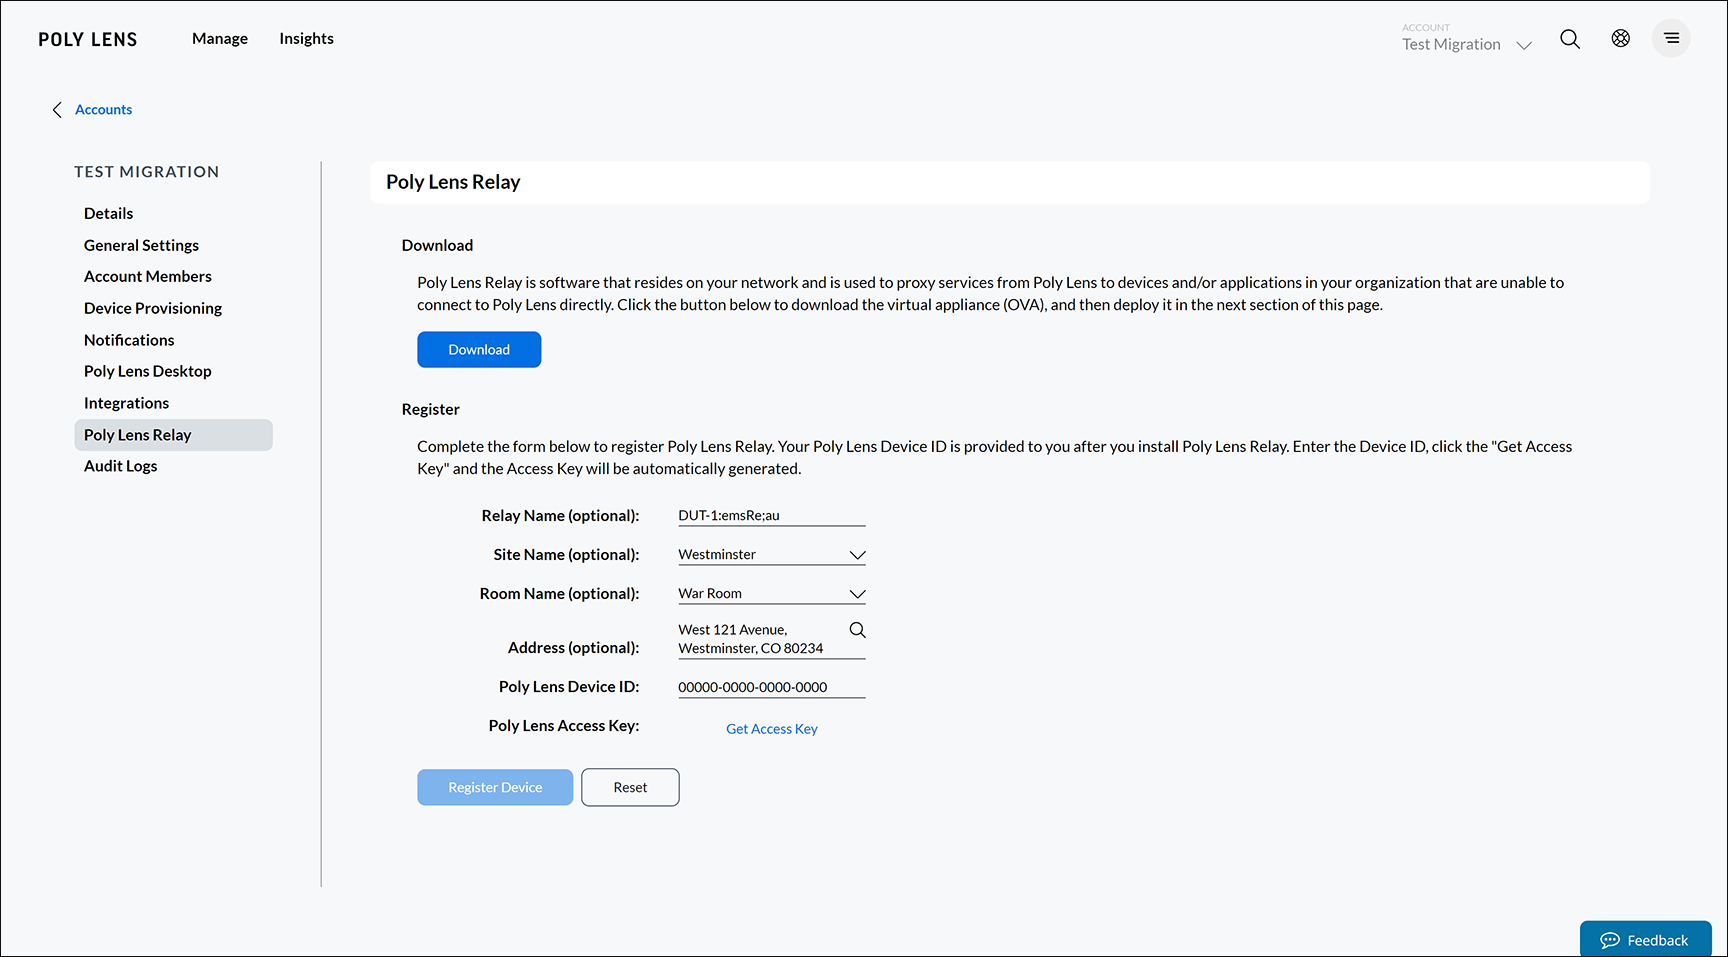
Task: Open the Manage menu
Action: pyautogui.click(x=220, y=39)
